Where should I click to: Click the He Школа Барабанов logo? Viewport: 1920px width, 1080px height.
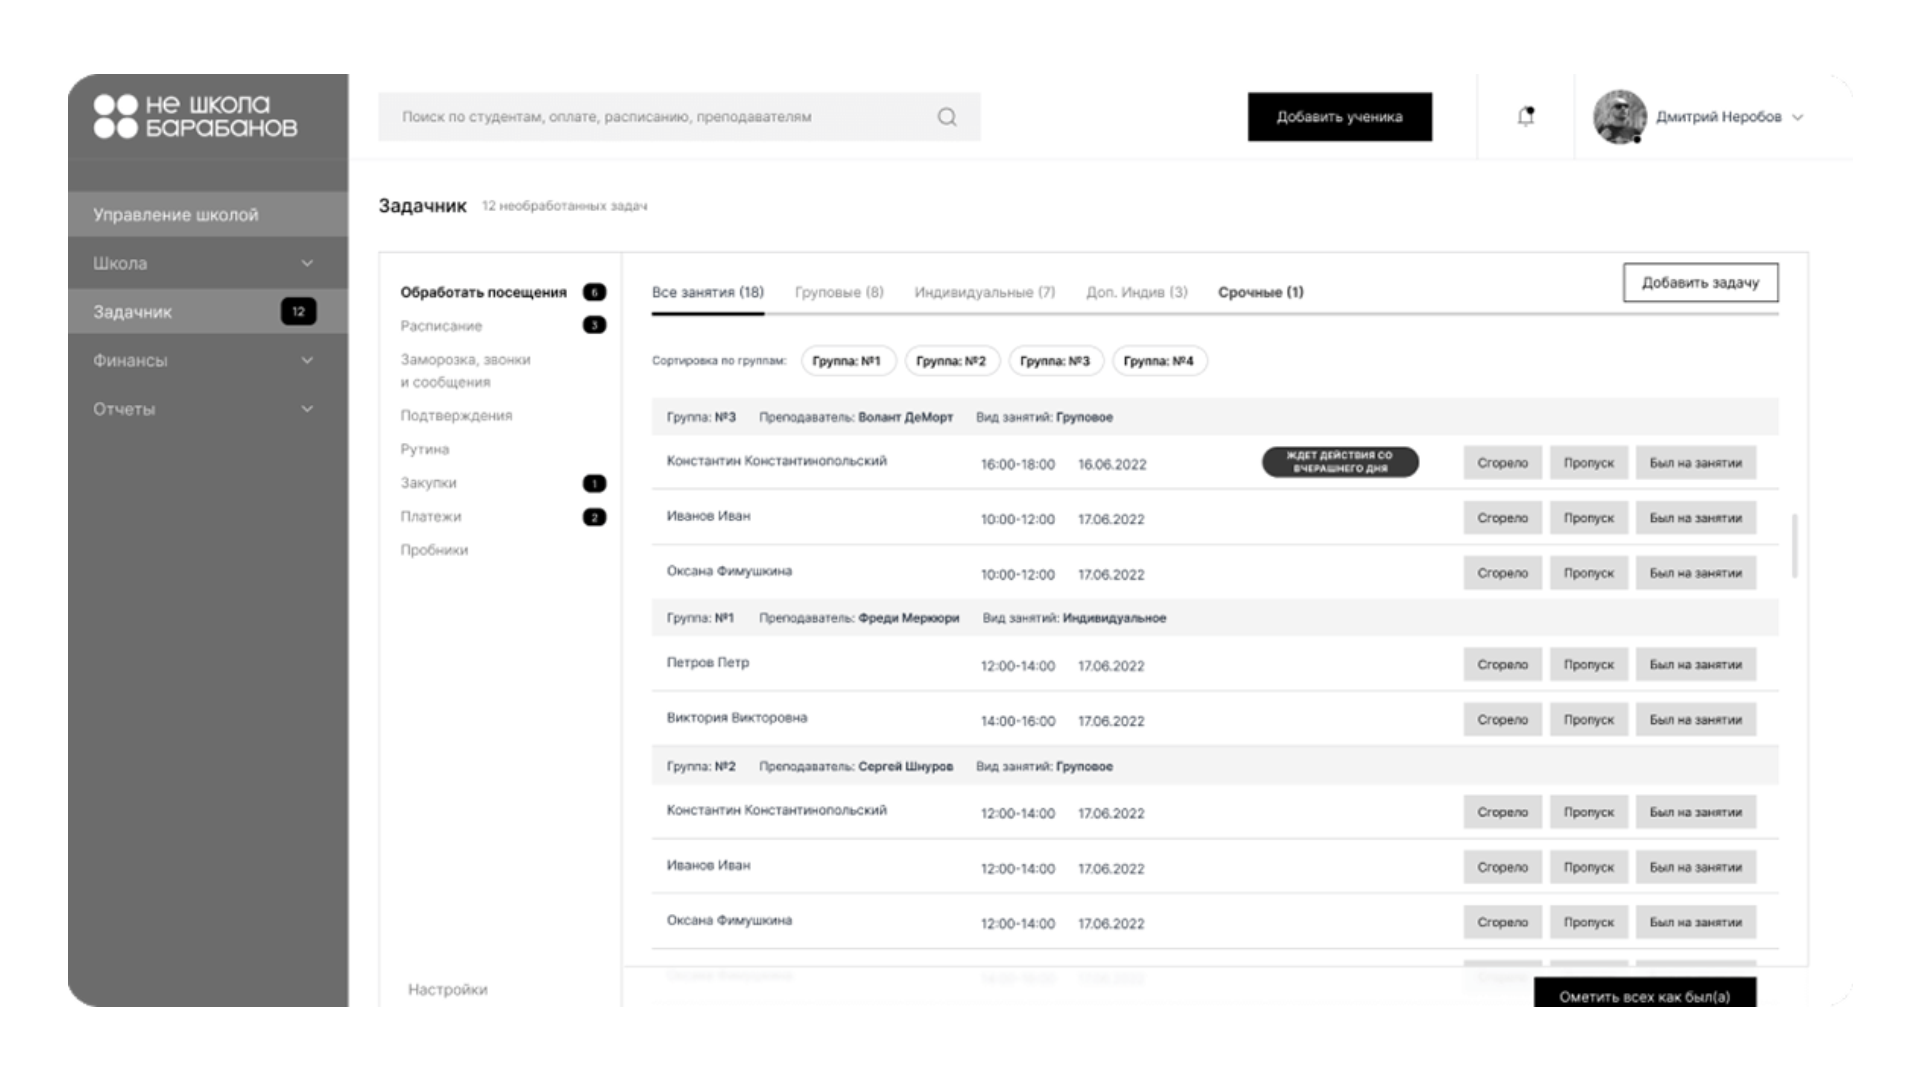(196, 116)
